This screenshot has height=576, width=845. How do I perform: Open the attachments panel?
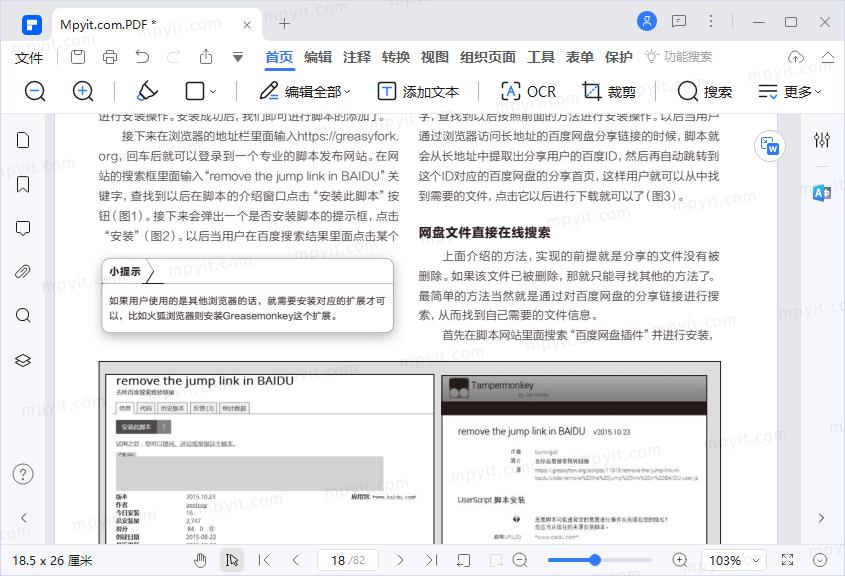24,267
